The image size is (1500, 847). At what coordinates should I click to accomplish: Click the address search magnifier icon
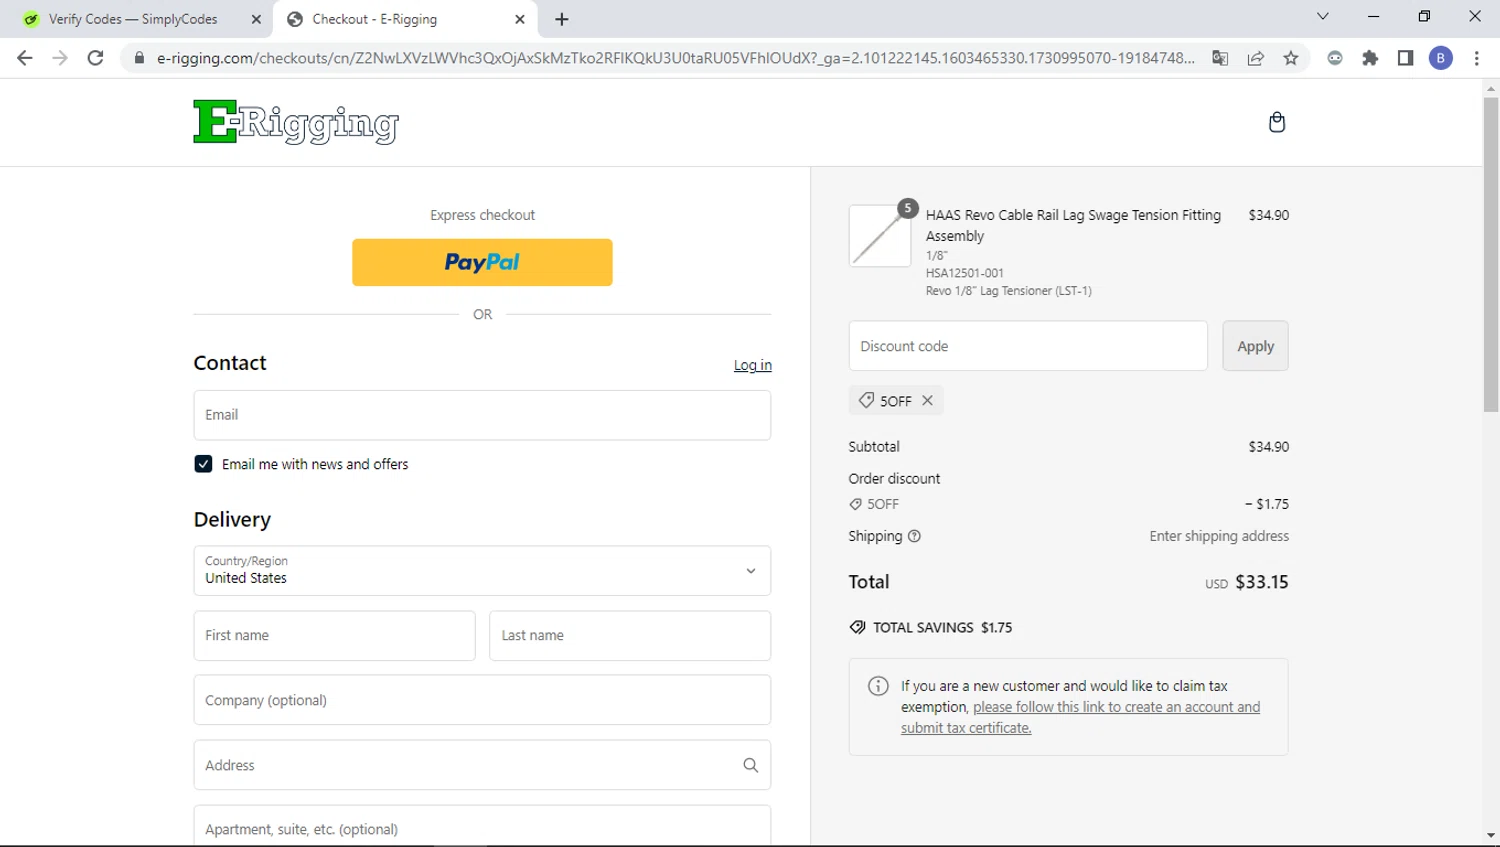point(750,765)
